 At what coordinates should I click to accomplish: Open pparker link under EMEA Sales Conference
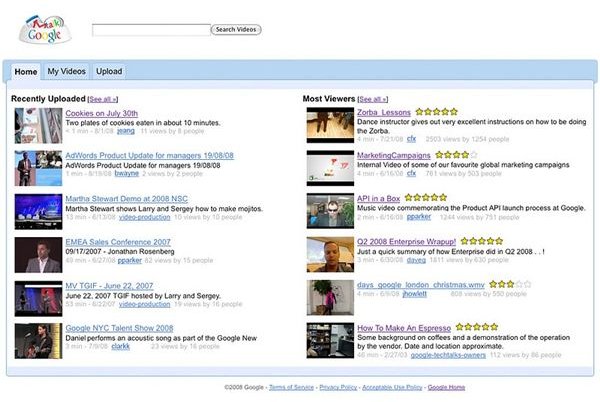[x=130, y=260]
